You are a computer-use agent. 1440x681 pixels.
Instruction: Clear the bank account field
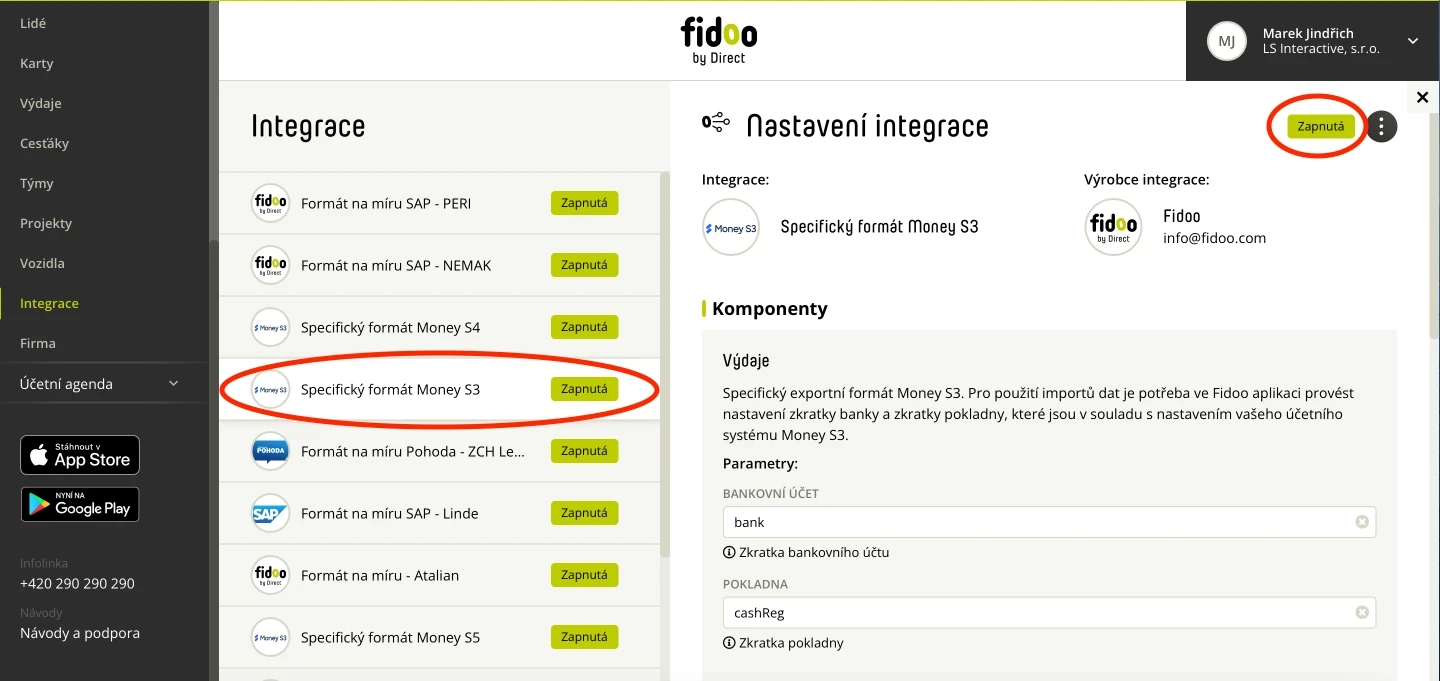(x=1362, y=522)
